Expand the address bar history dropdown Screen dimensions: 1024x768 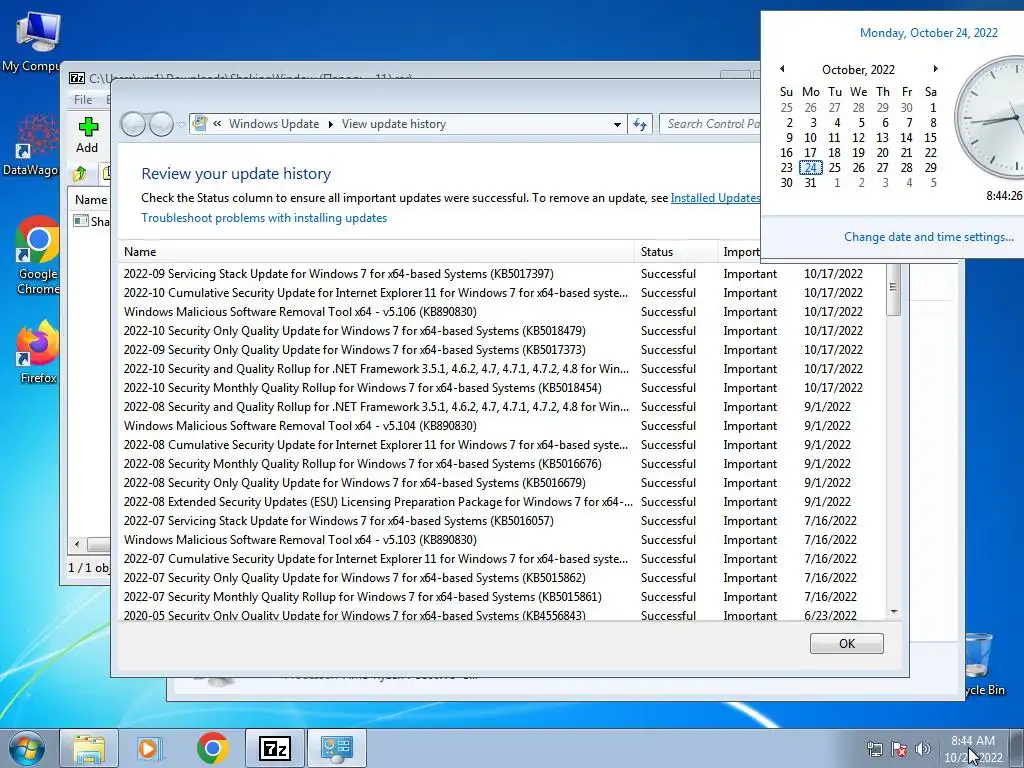617,124
